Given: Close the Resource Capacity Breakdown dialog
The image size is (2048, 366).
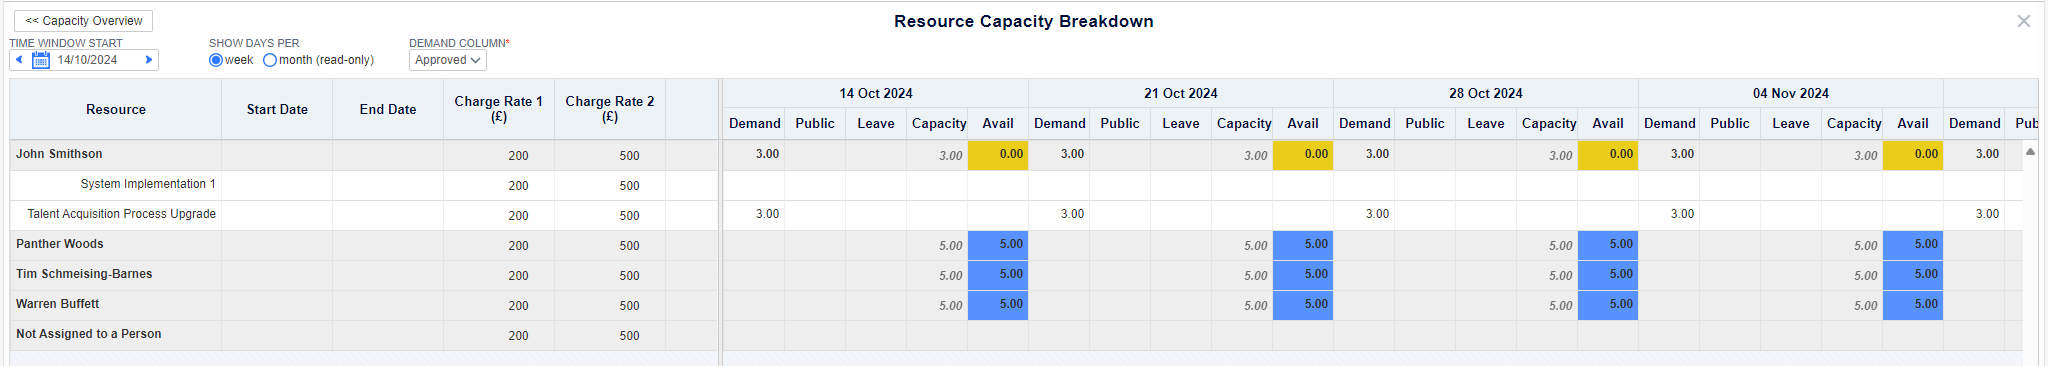Looking at the screenshot, I should tap(2023, 21).
